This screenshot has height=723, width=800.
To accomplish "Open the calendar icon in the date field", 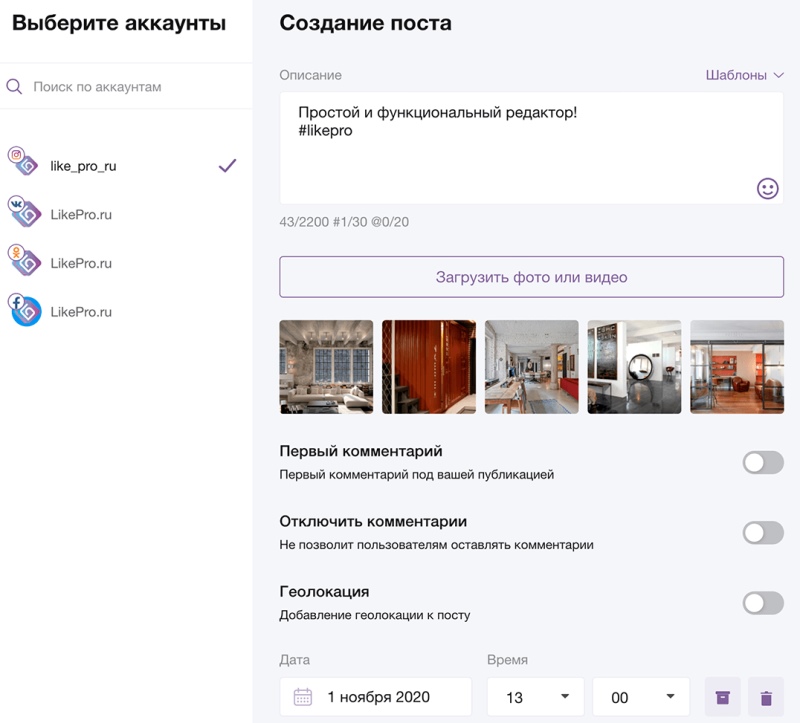I will click(302, 696).
